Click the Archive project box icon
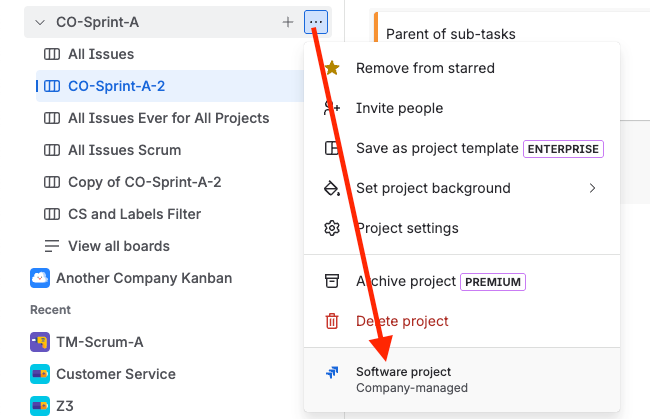The height and width of the screenshot is (419, 650). click(332, 281)
